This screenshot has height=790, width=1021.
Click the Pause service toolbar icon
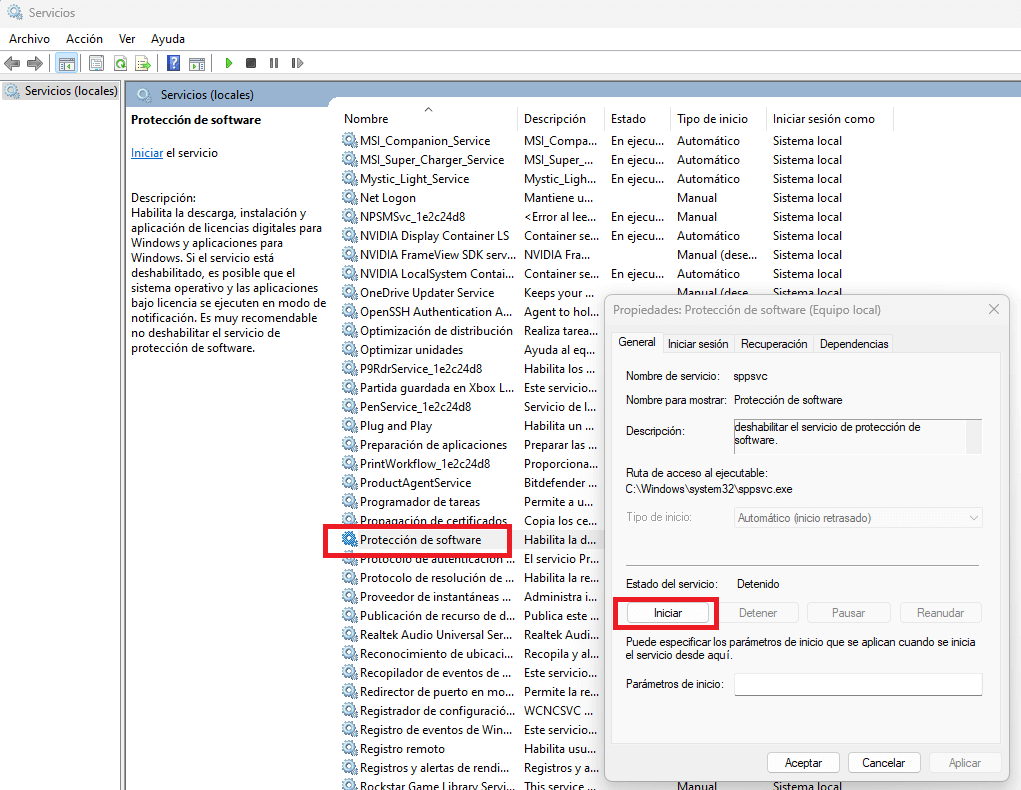tap(275, 62)
